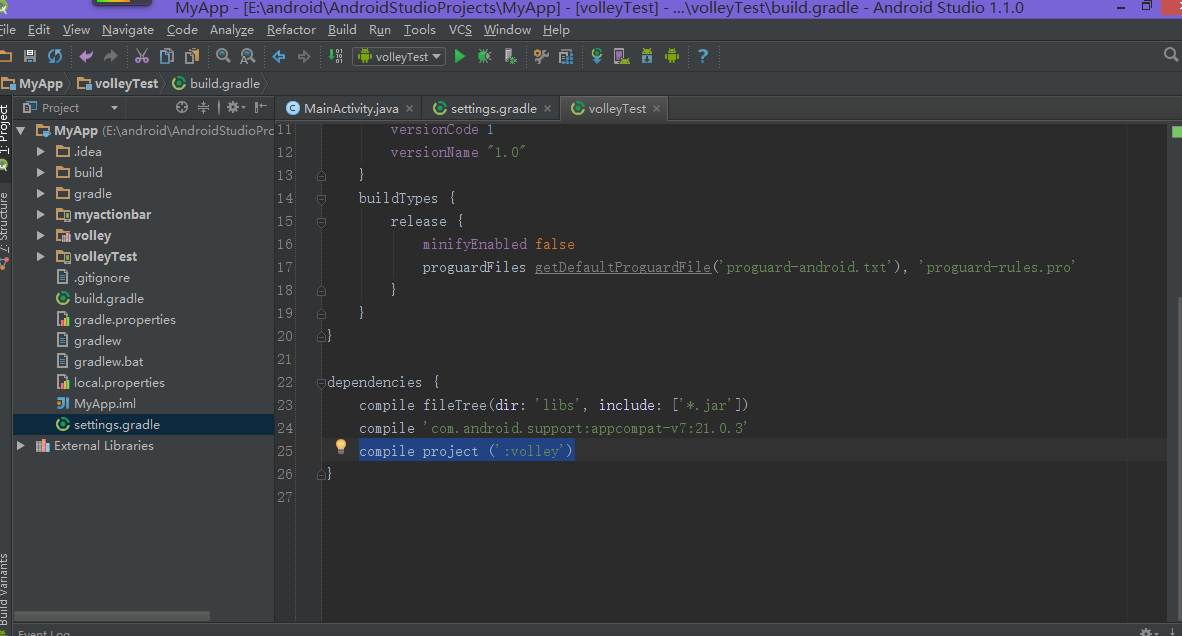Click the Copy icon in the toolbar
The width and height of the screenshot is (1182, 636).
(167, 57)
